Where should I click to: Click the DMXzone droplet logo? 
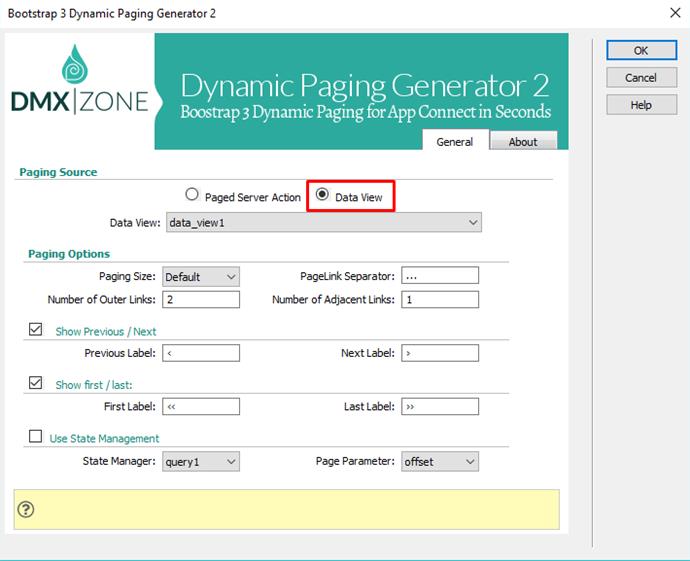(x=75, y=64)
